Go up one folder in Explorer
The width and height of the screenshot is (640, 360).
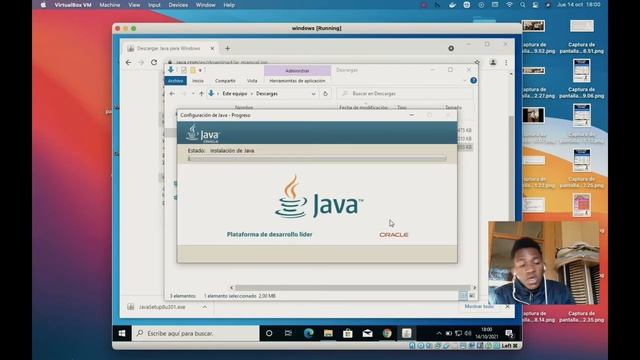coord(201,93)
